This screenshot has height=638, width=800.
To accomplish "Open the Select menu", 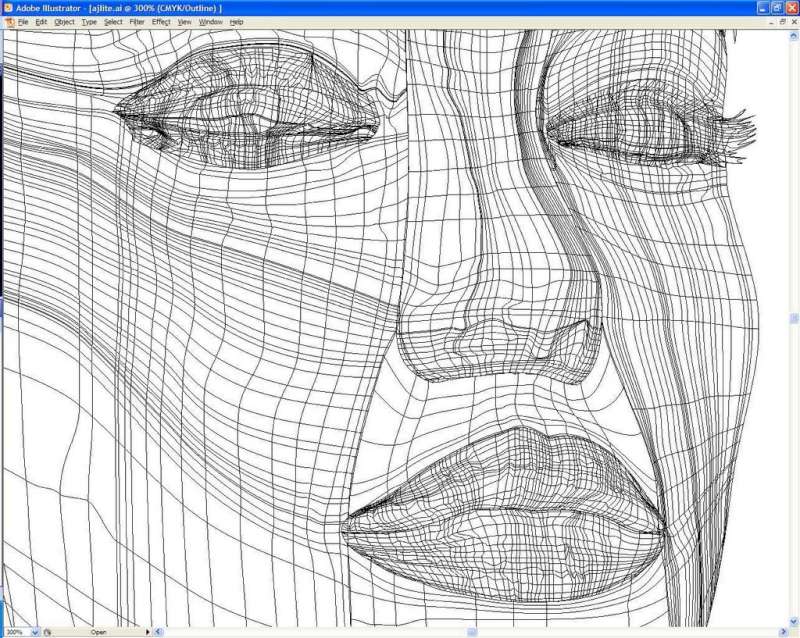I will tap(114, 21).
